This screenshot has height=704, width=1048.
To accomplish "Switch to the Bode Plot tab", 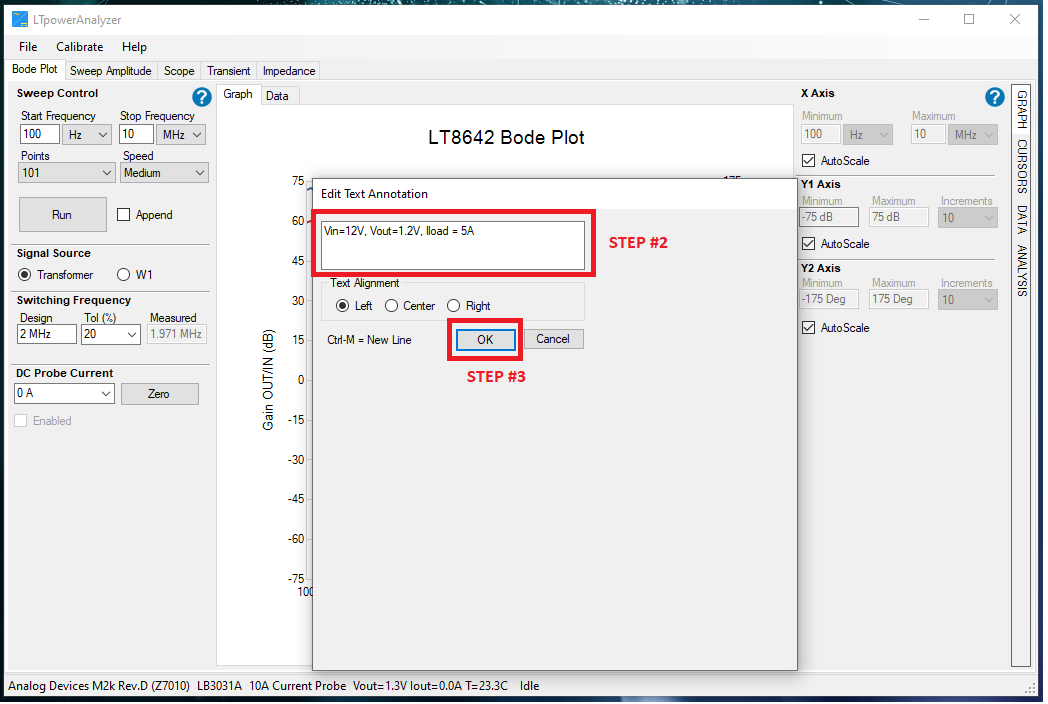I will [35, 69].
